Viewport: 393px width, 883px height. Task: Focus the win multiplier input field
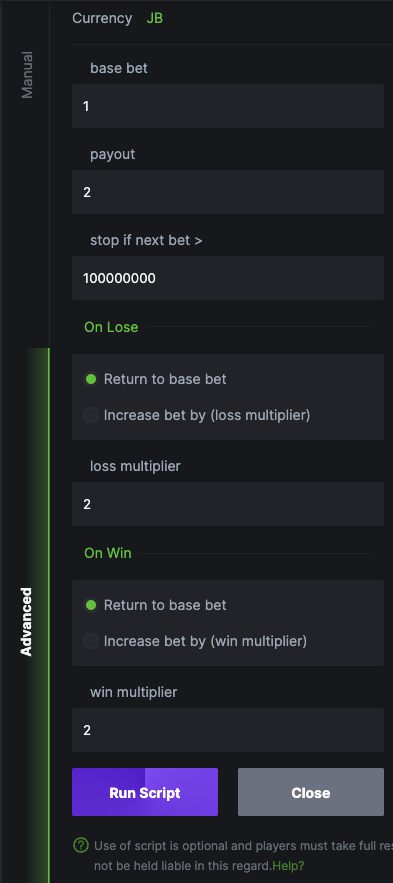pos(228,730)
